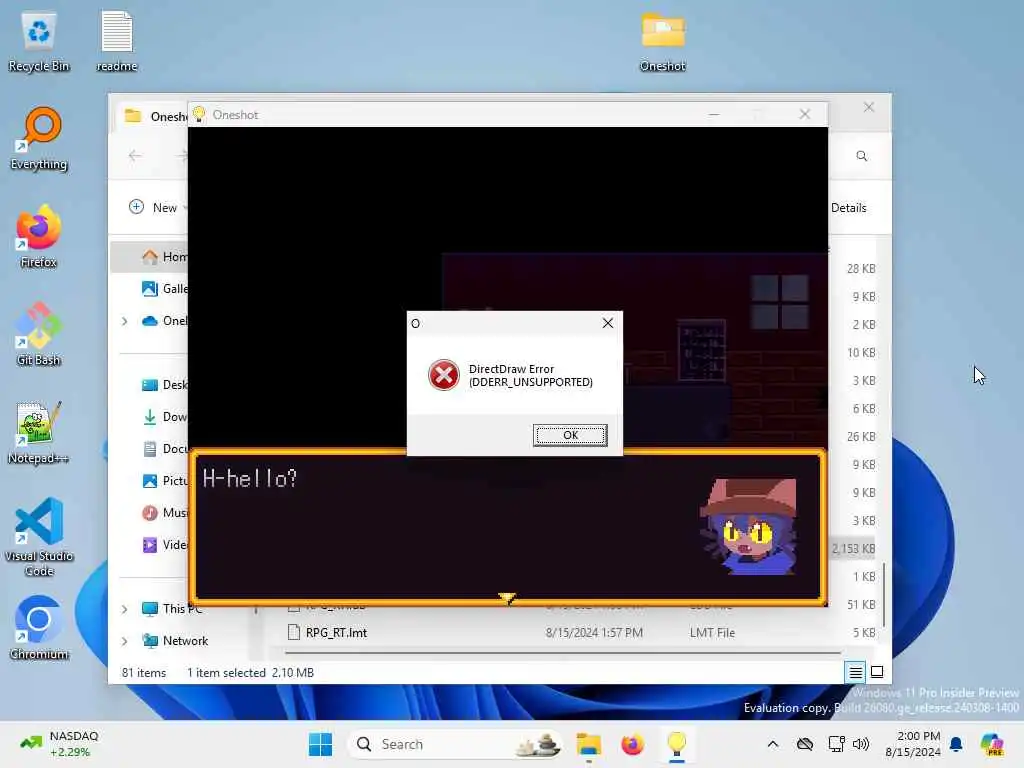1024x768 pixels.
Task: Click the network tray icon
Action: tap(836, 744)
